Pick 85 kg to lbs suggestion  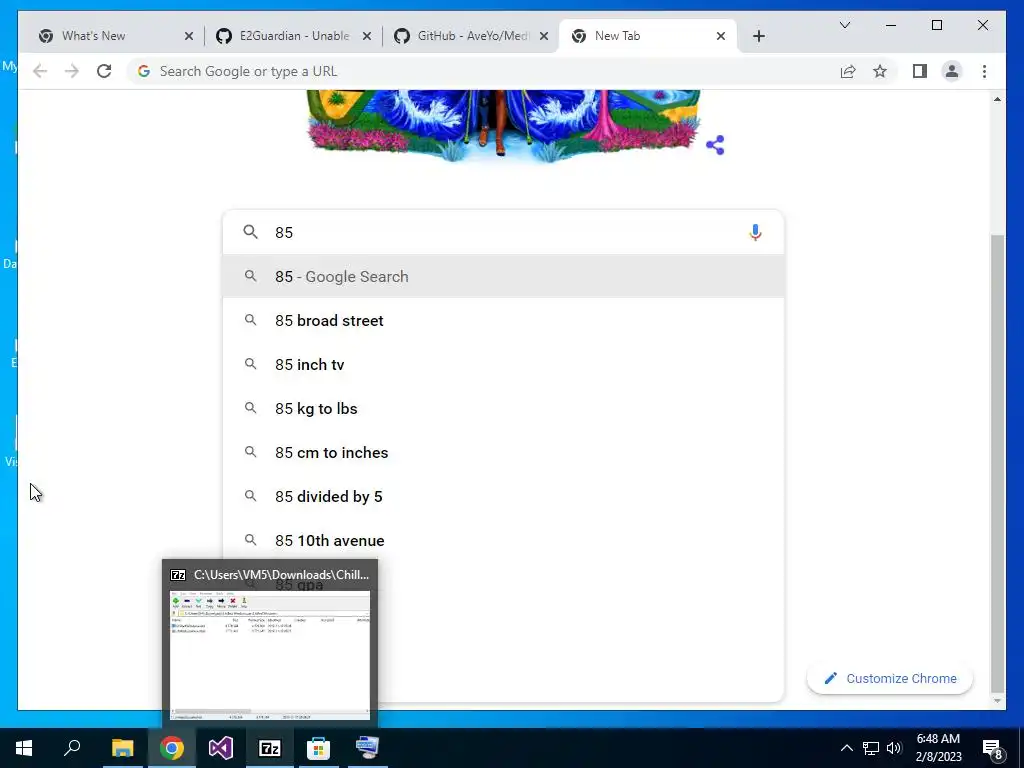click(503, 409)
